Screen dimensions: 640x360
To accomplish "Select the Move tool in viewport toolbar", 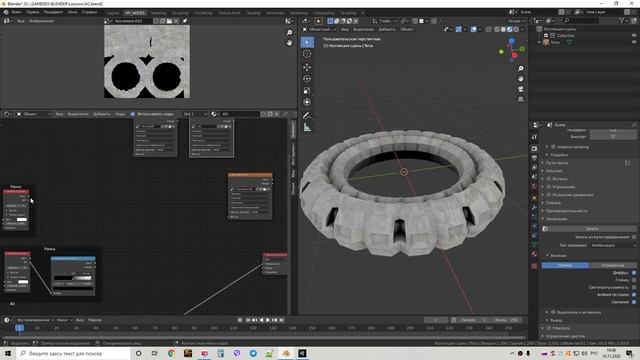I will point(307,67).
